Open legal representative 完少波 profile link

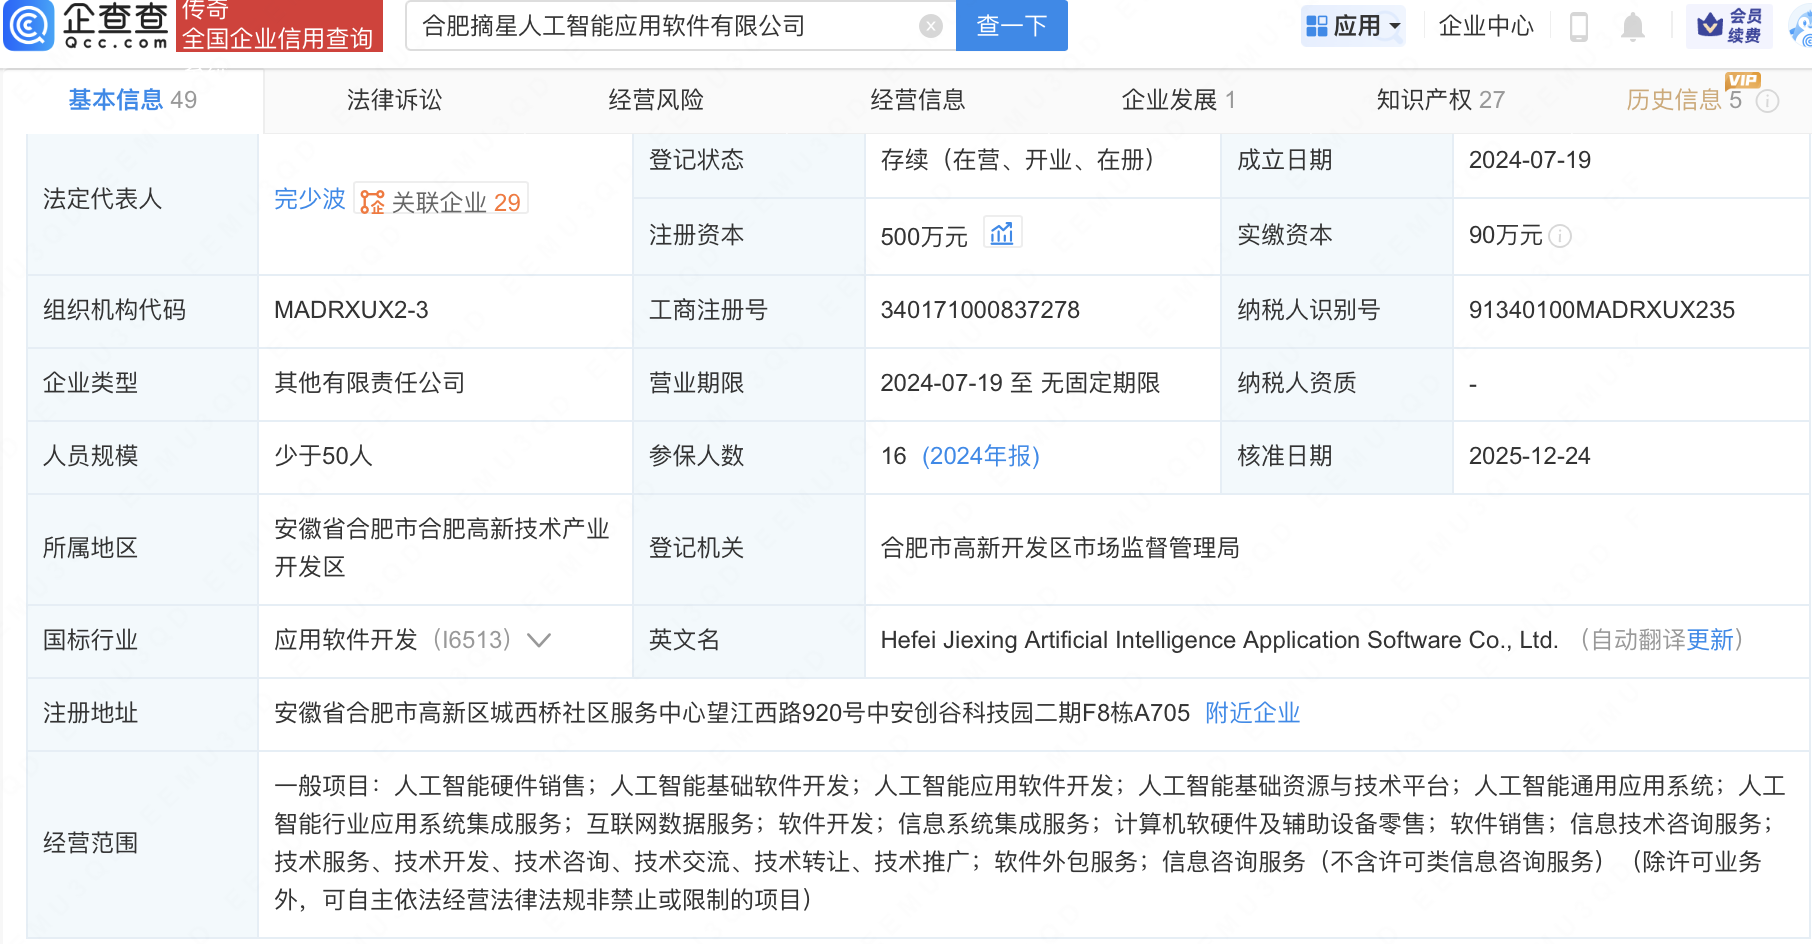pos(309,200)
